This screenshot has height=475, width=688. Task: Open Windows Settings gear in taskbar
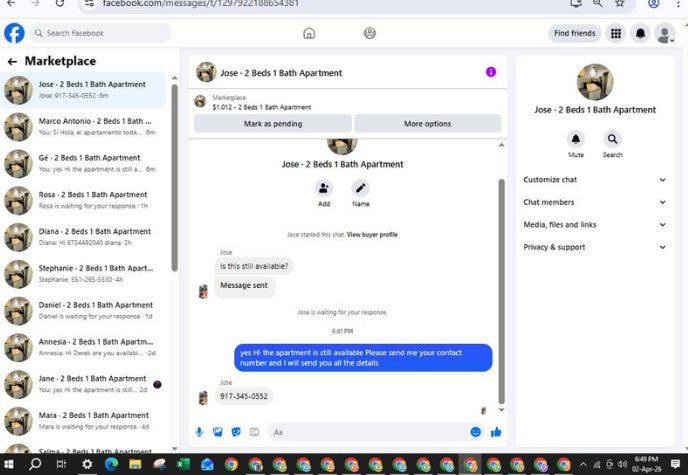click(x=87, y=464)
